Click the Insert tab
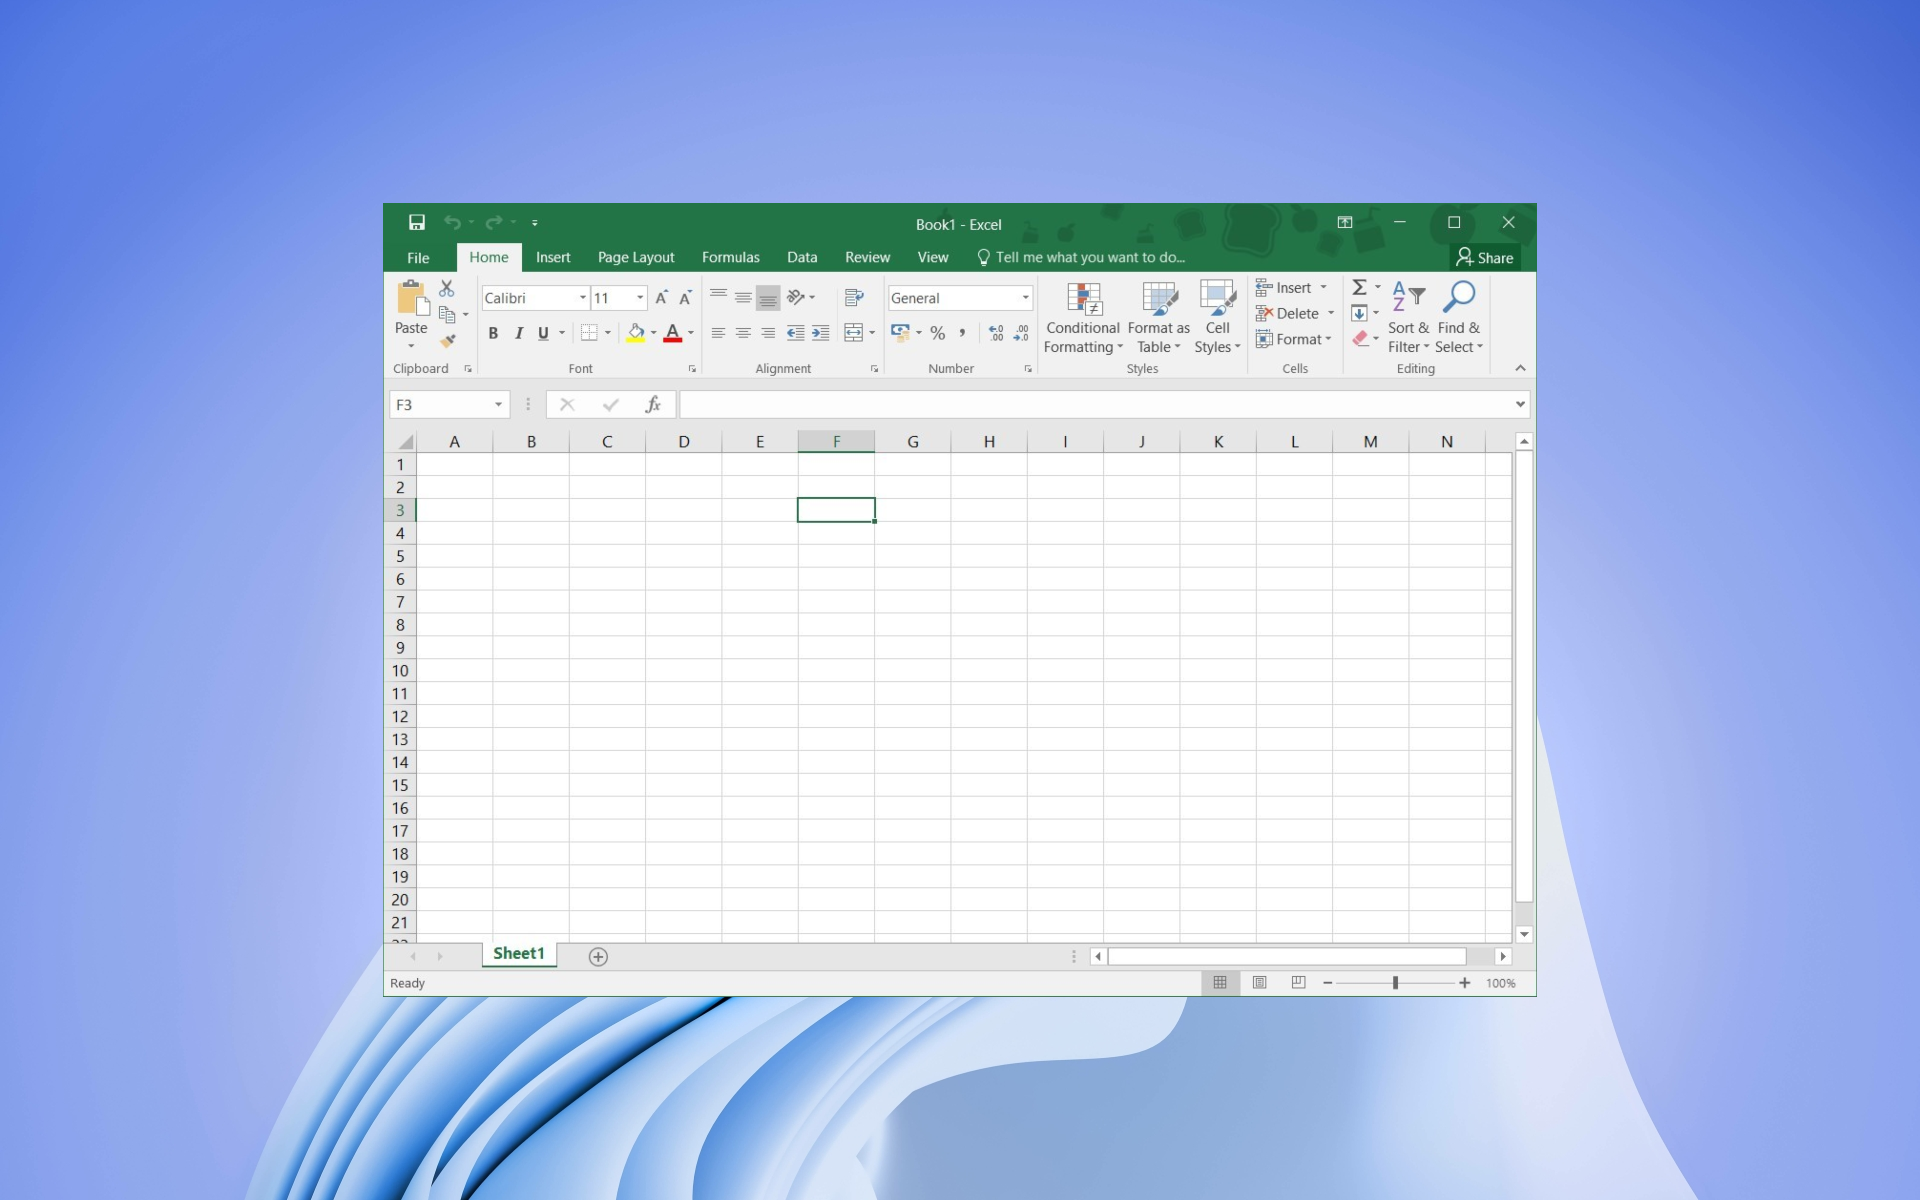1920x1200 pixels. (x=552, y=257)
